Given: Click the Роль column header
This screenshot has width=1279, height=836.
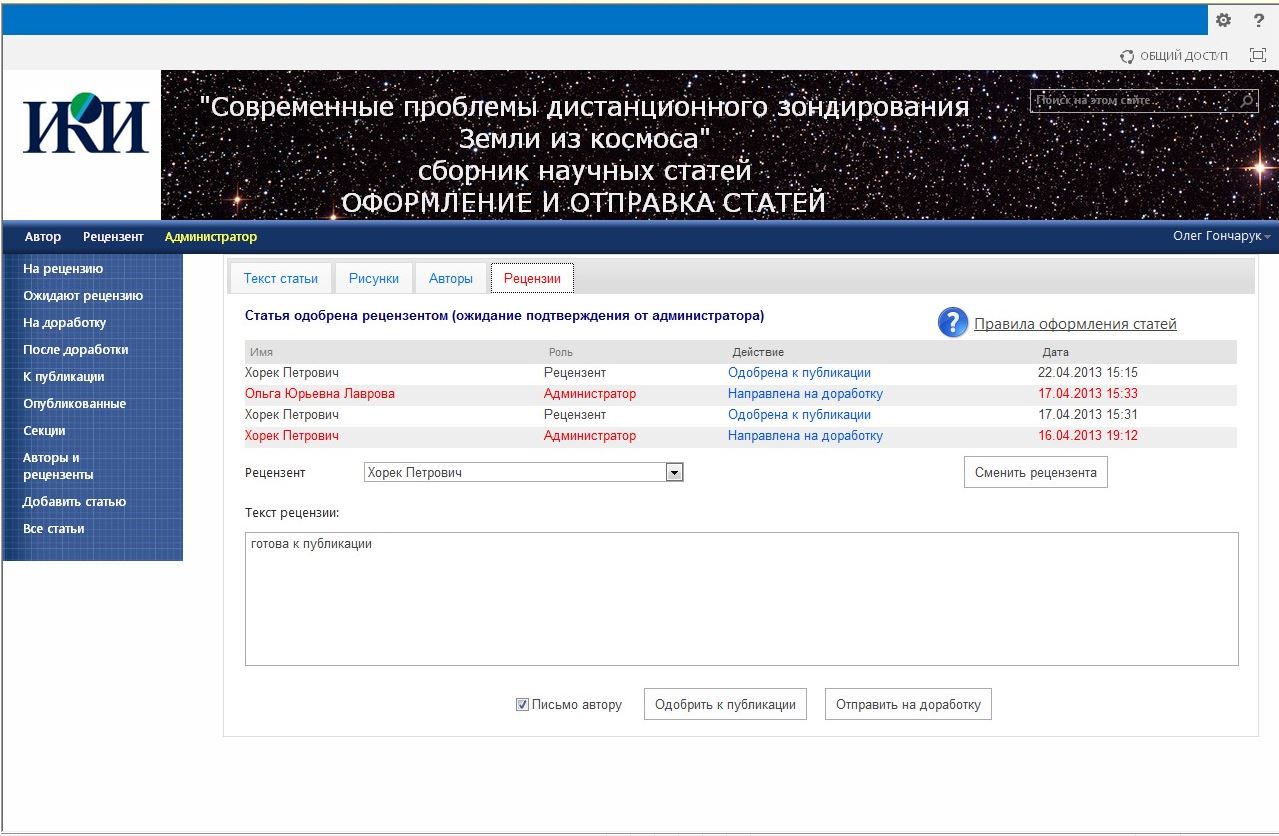Looking at the screenshot, I should [561, 352].
